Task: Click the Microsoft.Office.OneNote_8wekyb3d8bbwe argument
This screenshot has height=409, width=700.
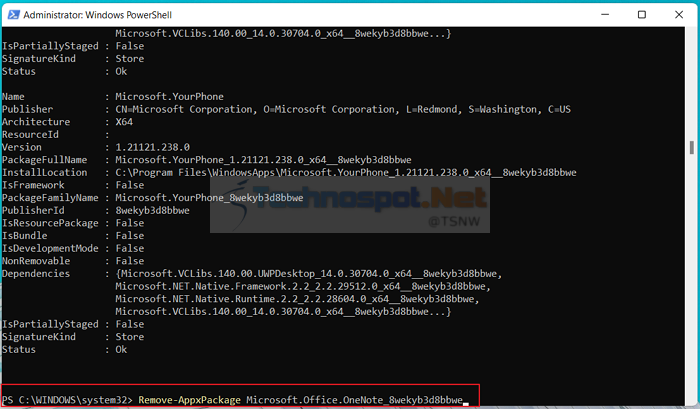Action: point(354,400)
